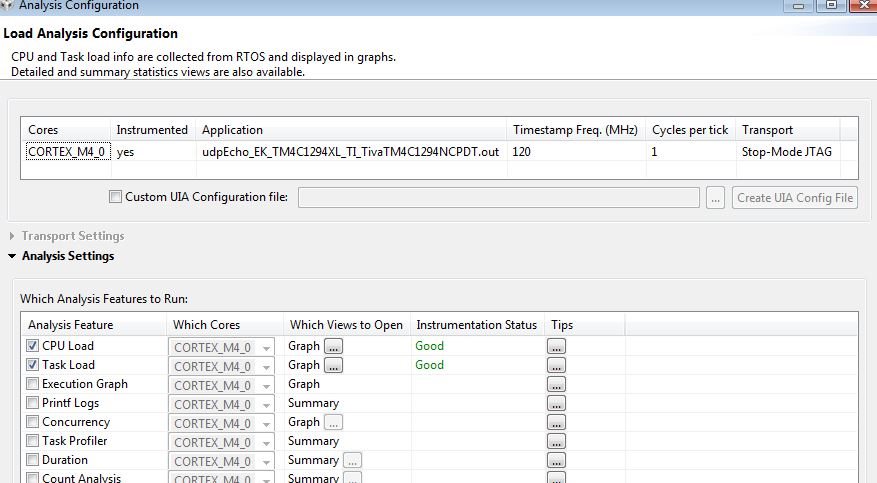Open the cores dropdown for Task Load

point(221,366)
